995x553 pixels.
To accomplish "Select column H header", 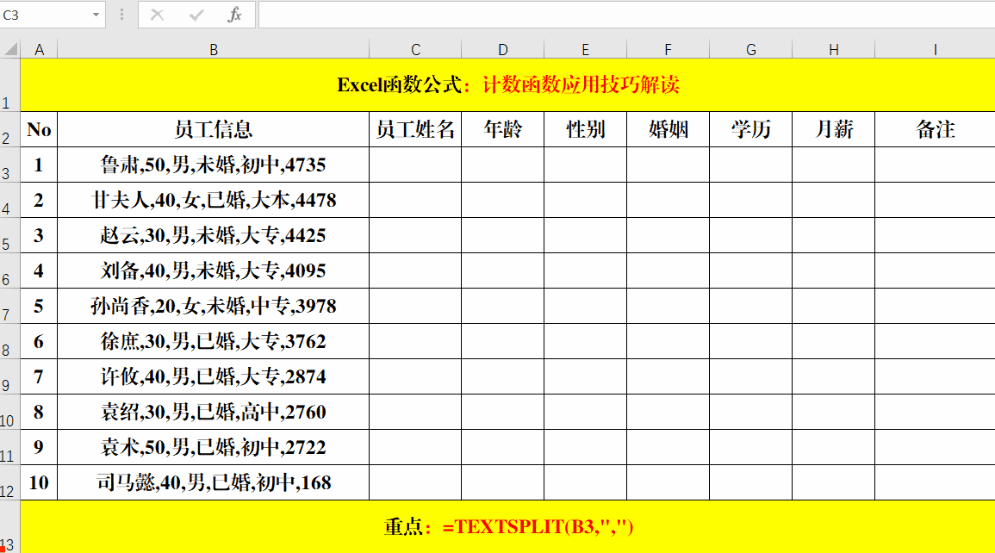I will [833, 50].
